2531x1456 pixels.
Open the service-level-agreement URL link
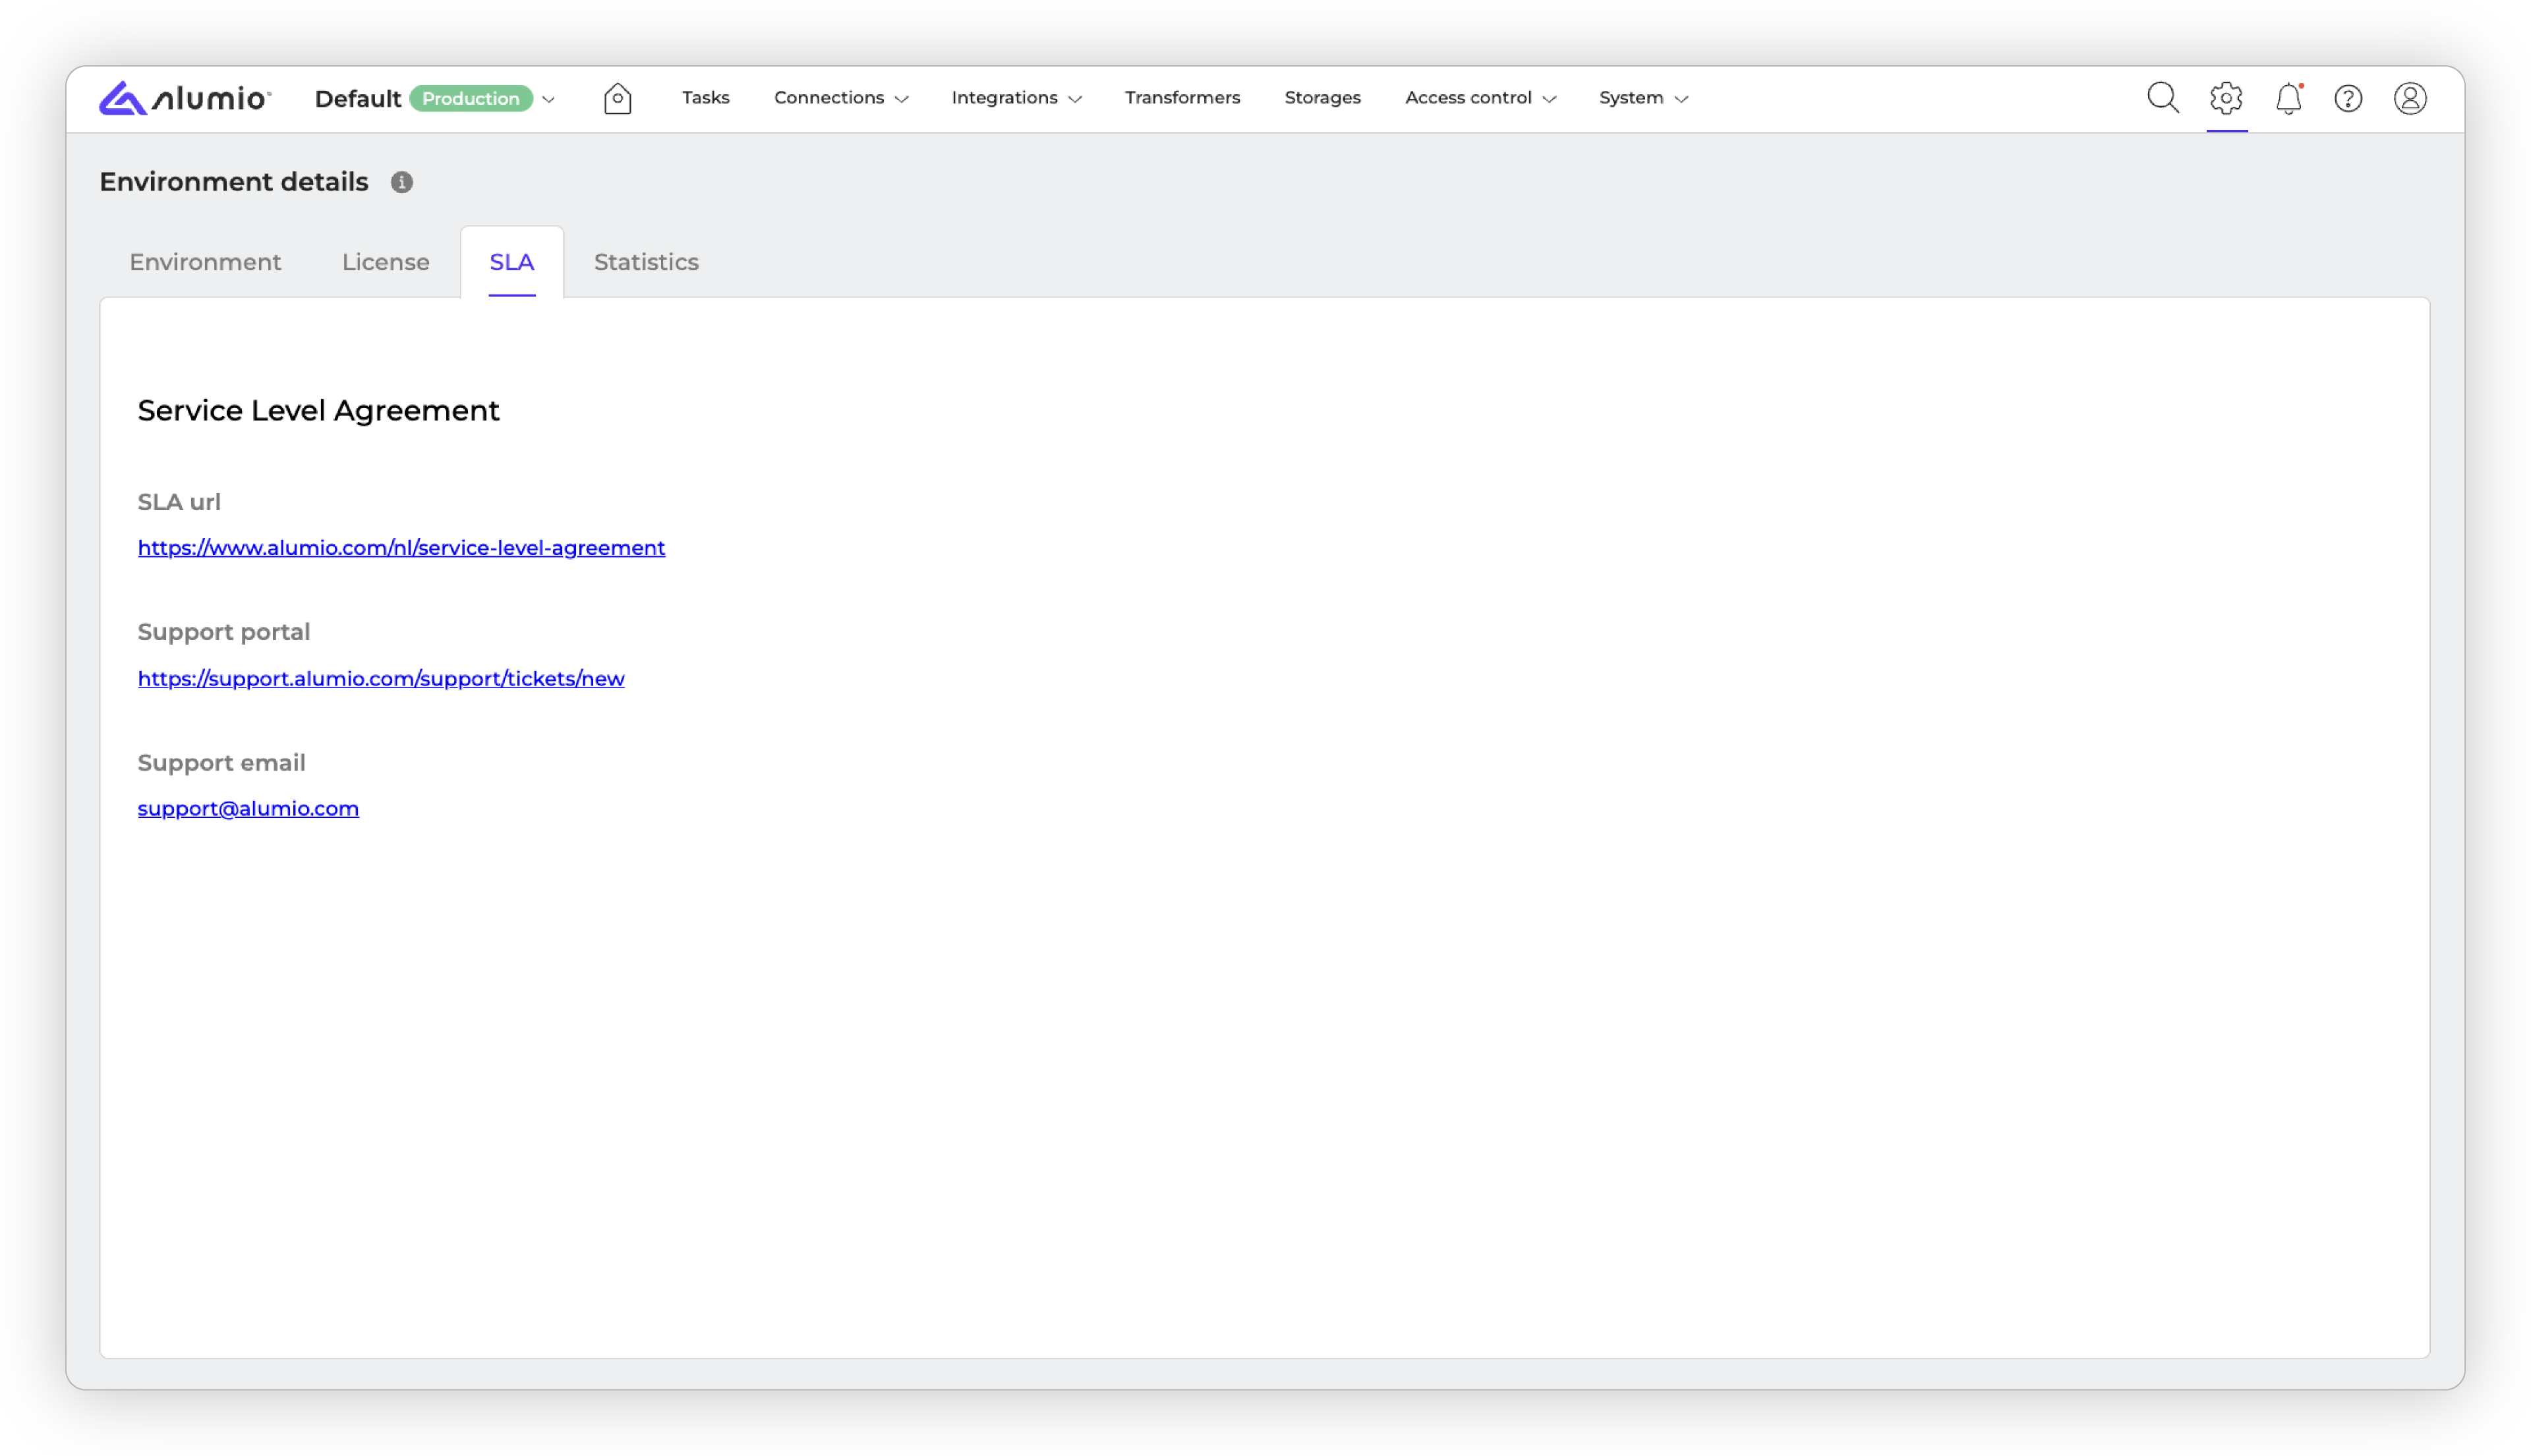pyautogui.click(x=401, y=548)
